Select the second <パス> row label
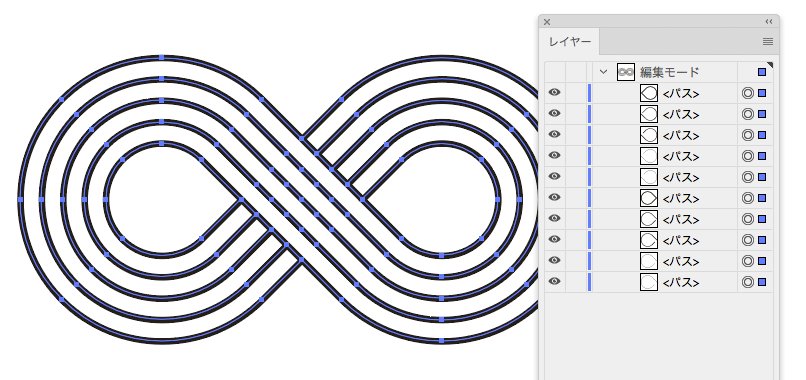The height and width of the screenshot is (380, 806). click(x=681, y=115)
